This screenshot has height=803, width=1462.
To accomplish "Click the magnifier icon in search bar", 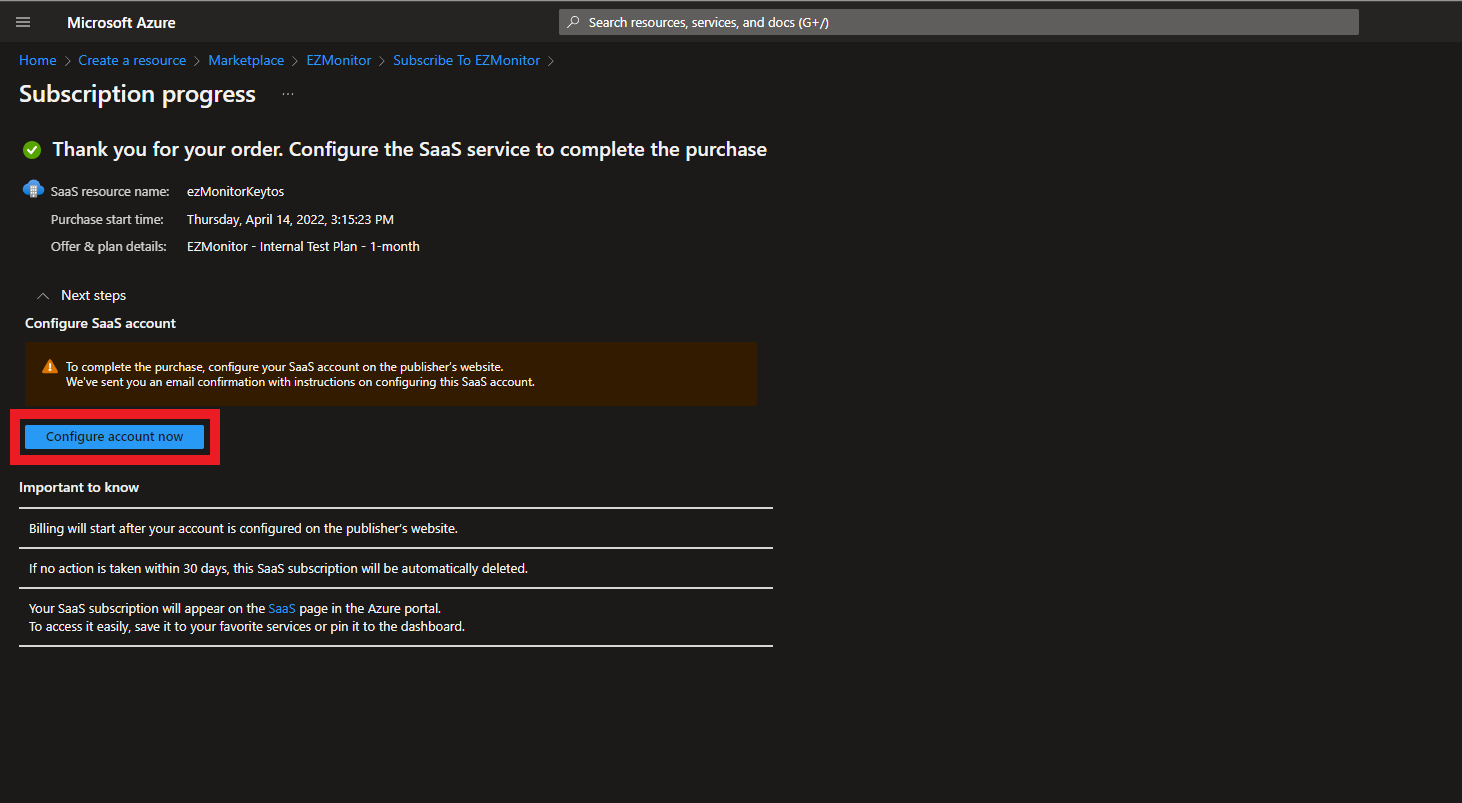I will pyautogui.click(x=574, y=22).
